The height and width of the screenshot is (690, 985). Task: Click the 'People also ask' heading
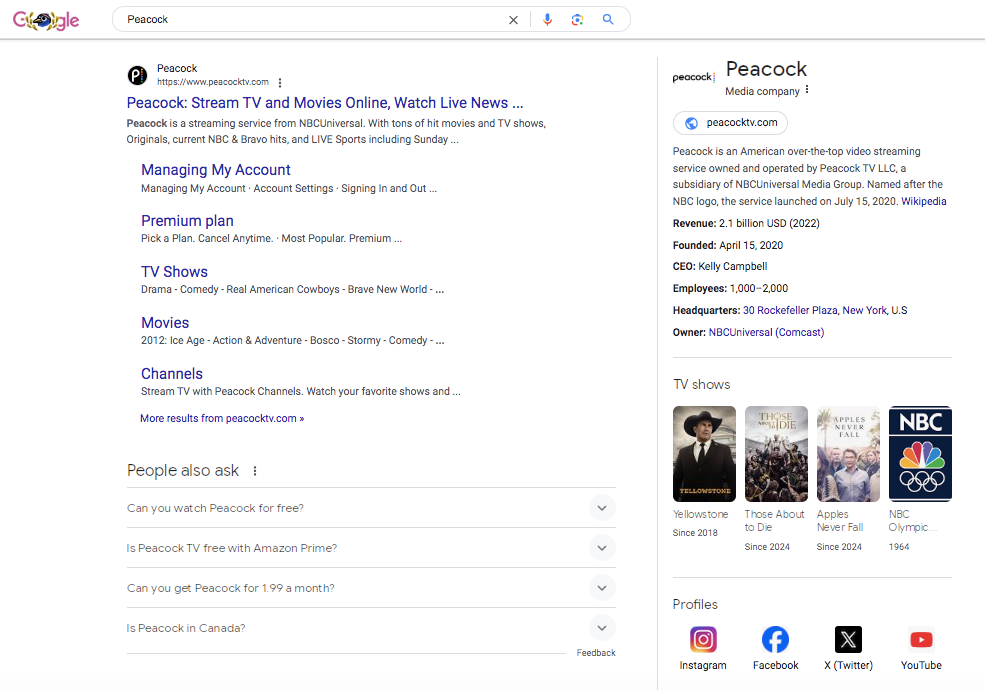coord(183,470)
